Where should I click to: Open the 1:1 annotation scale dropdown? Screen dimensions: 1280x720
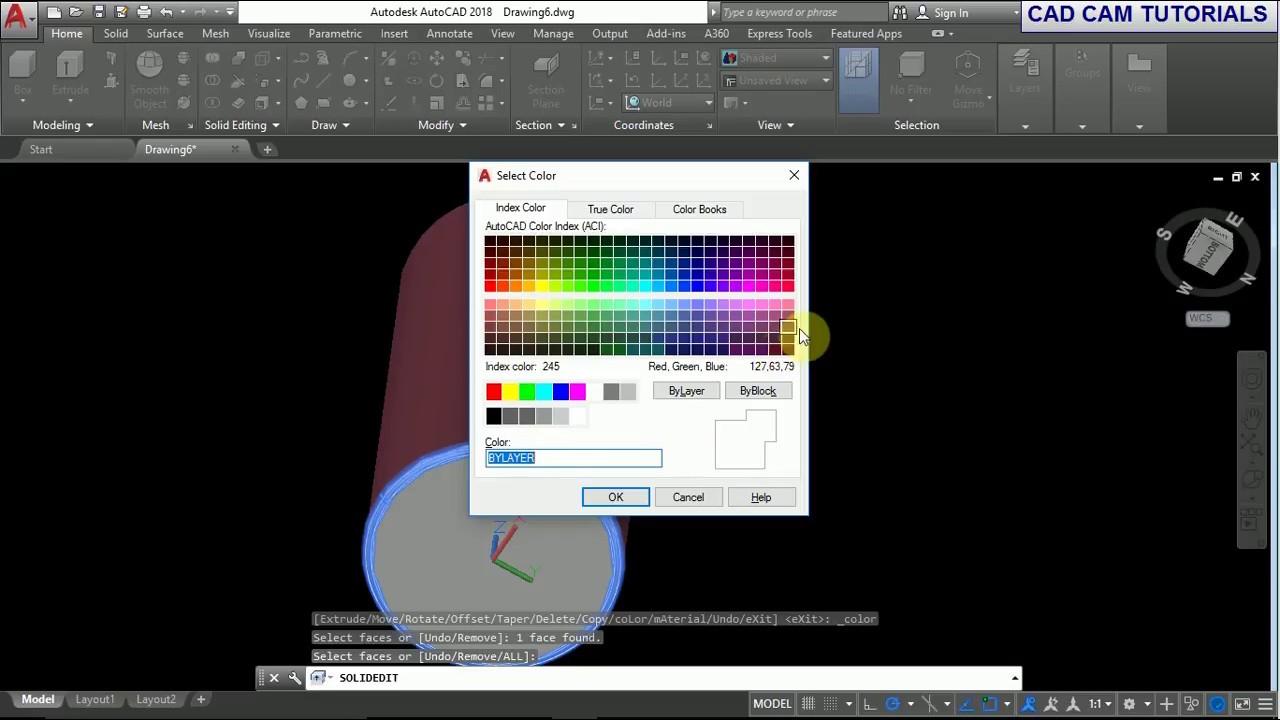[1101, 704]
